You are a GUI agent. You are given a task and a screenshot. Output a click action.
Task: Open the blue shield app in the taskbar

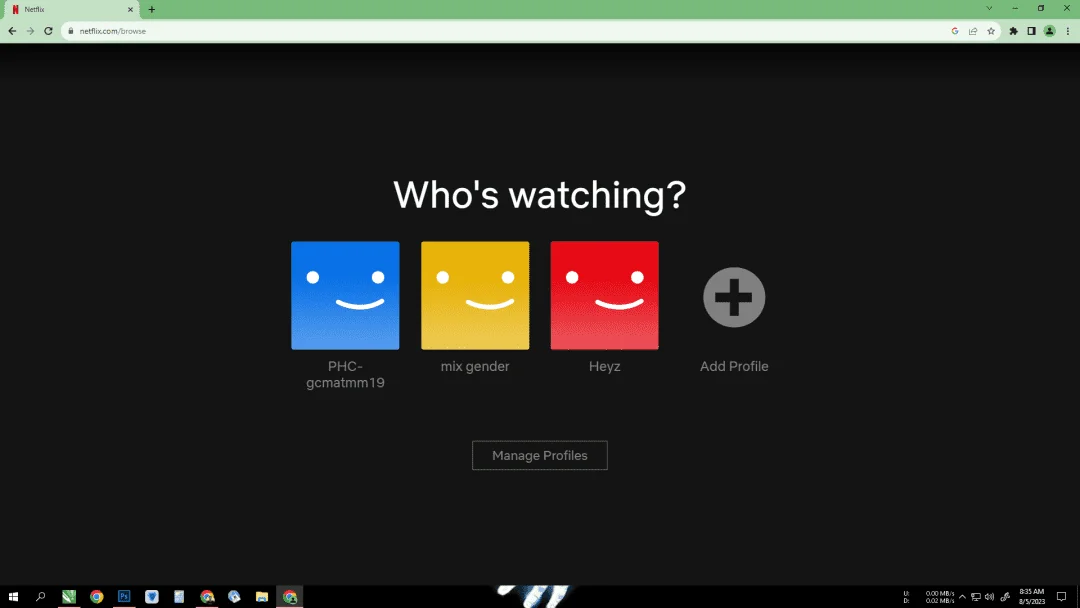click(152, 596)
